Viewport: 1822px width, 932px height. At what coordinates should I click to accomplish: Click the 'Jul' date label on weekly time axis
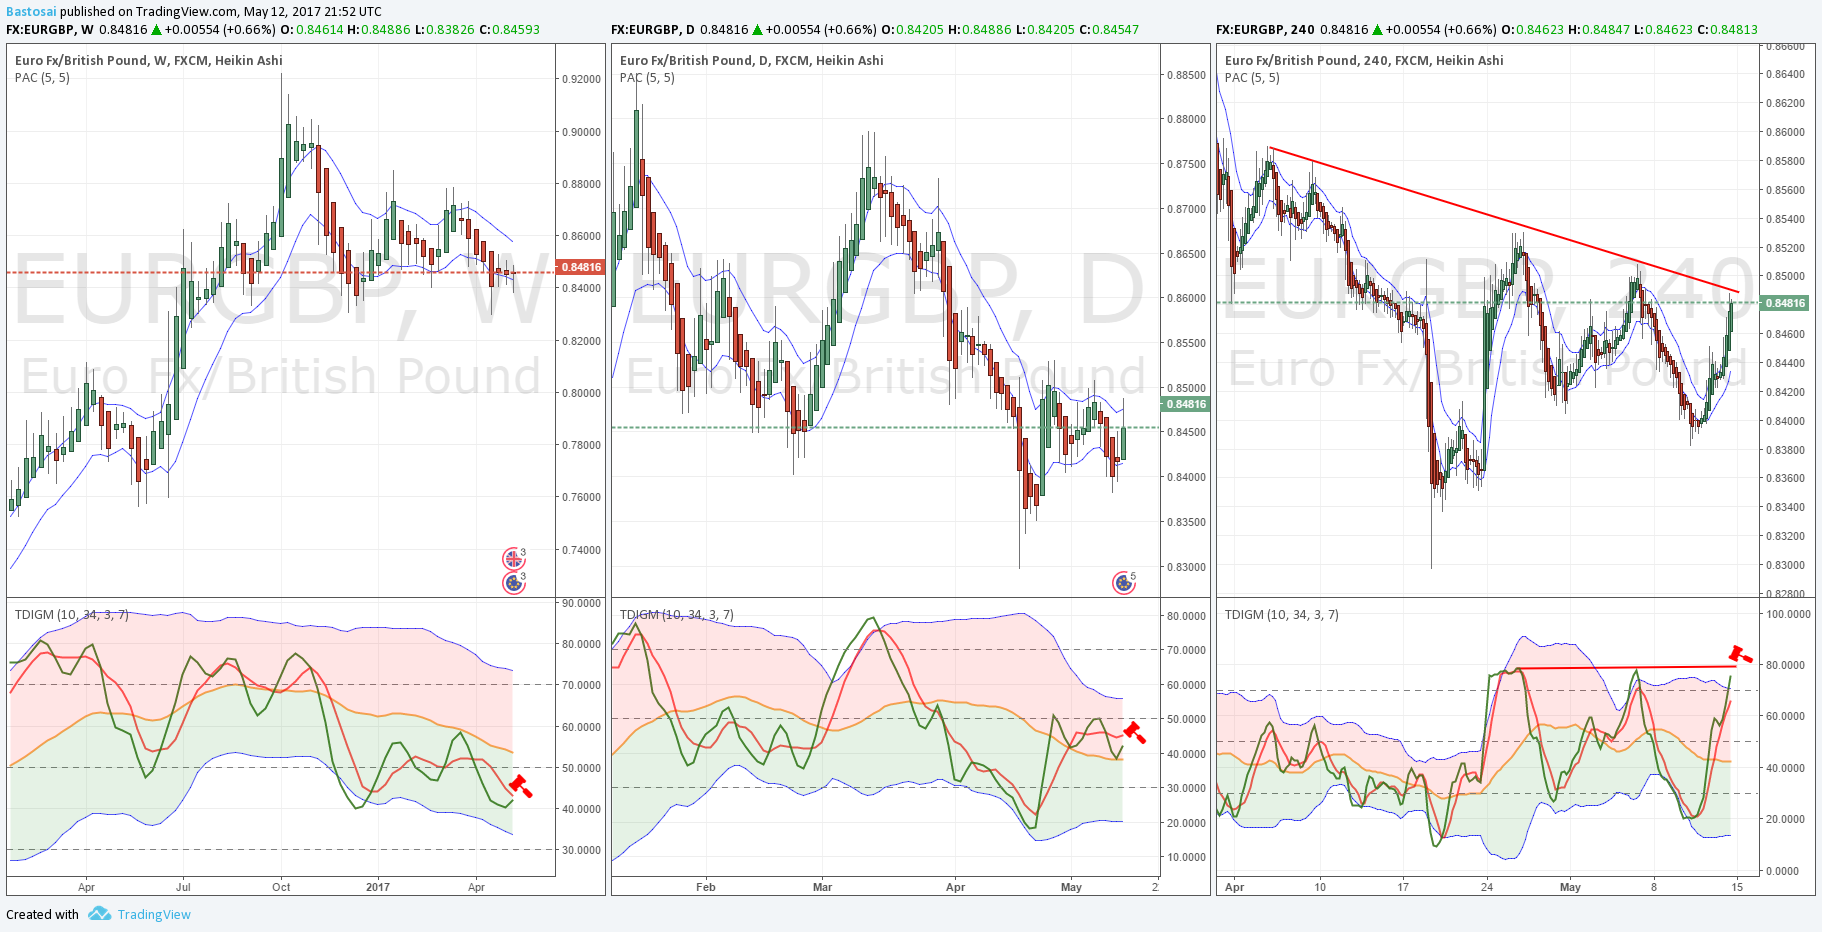coord(183,887)
